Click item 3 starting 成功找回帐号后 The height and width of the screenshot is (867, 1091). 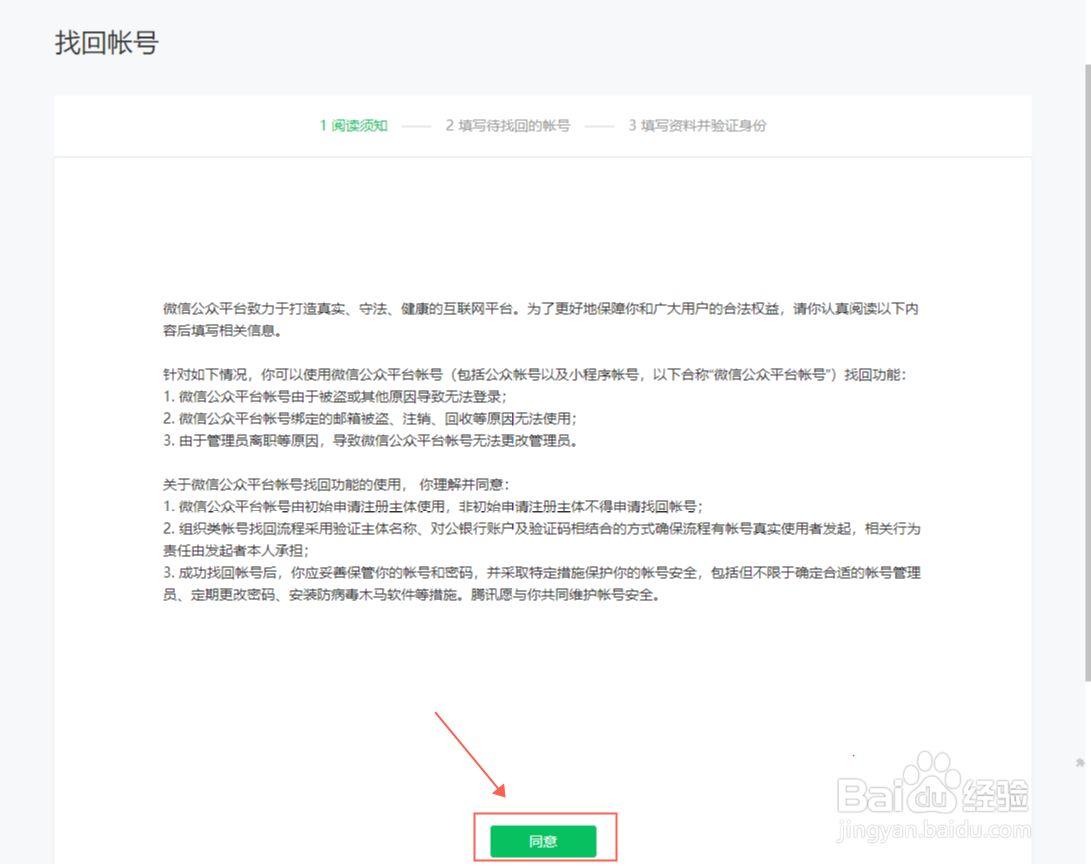tap(542, 573)
